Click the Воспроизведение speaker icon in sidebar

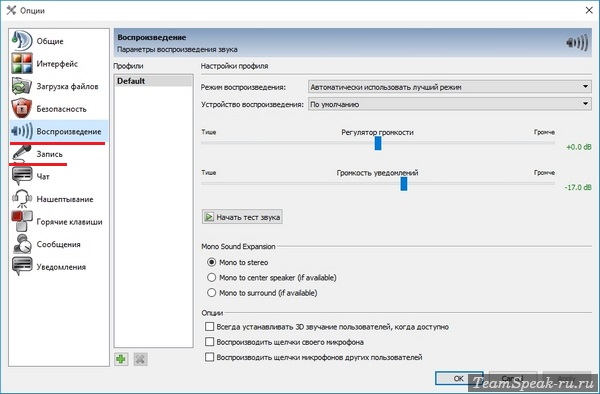pos(22,131)
